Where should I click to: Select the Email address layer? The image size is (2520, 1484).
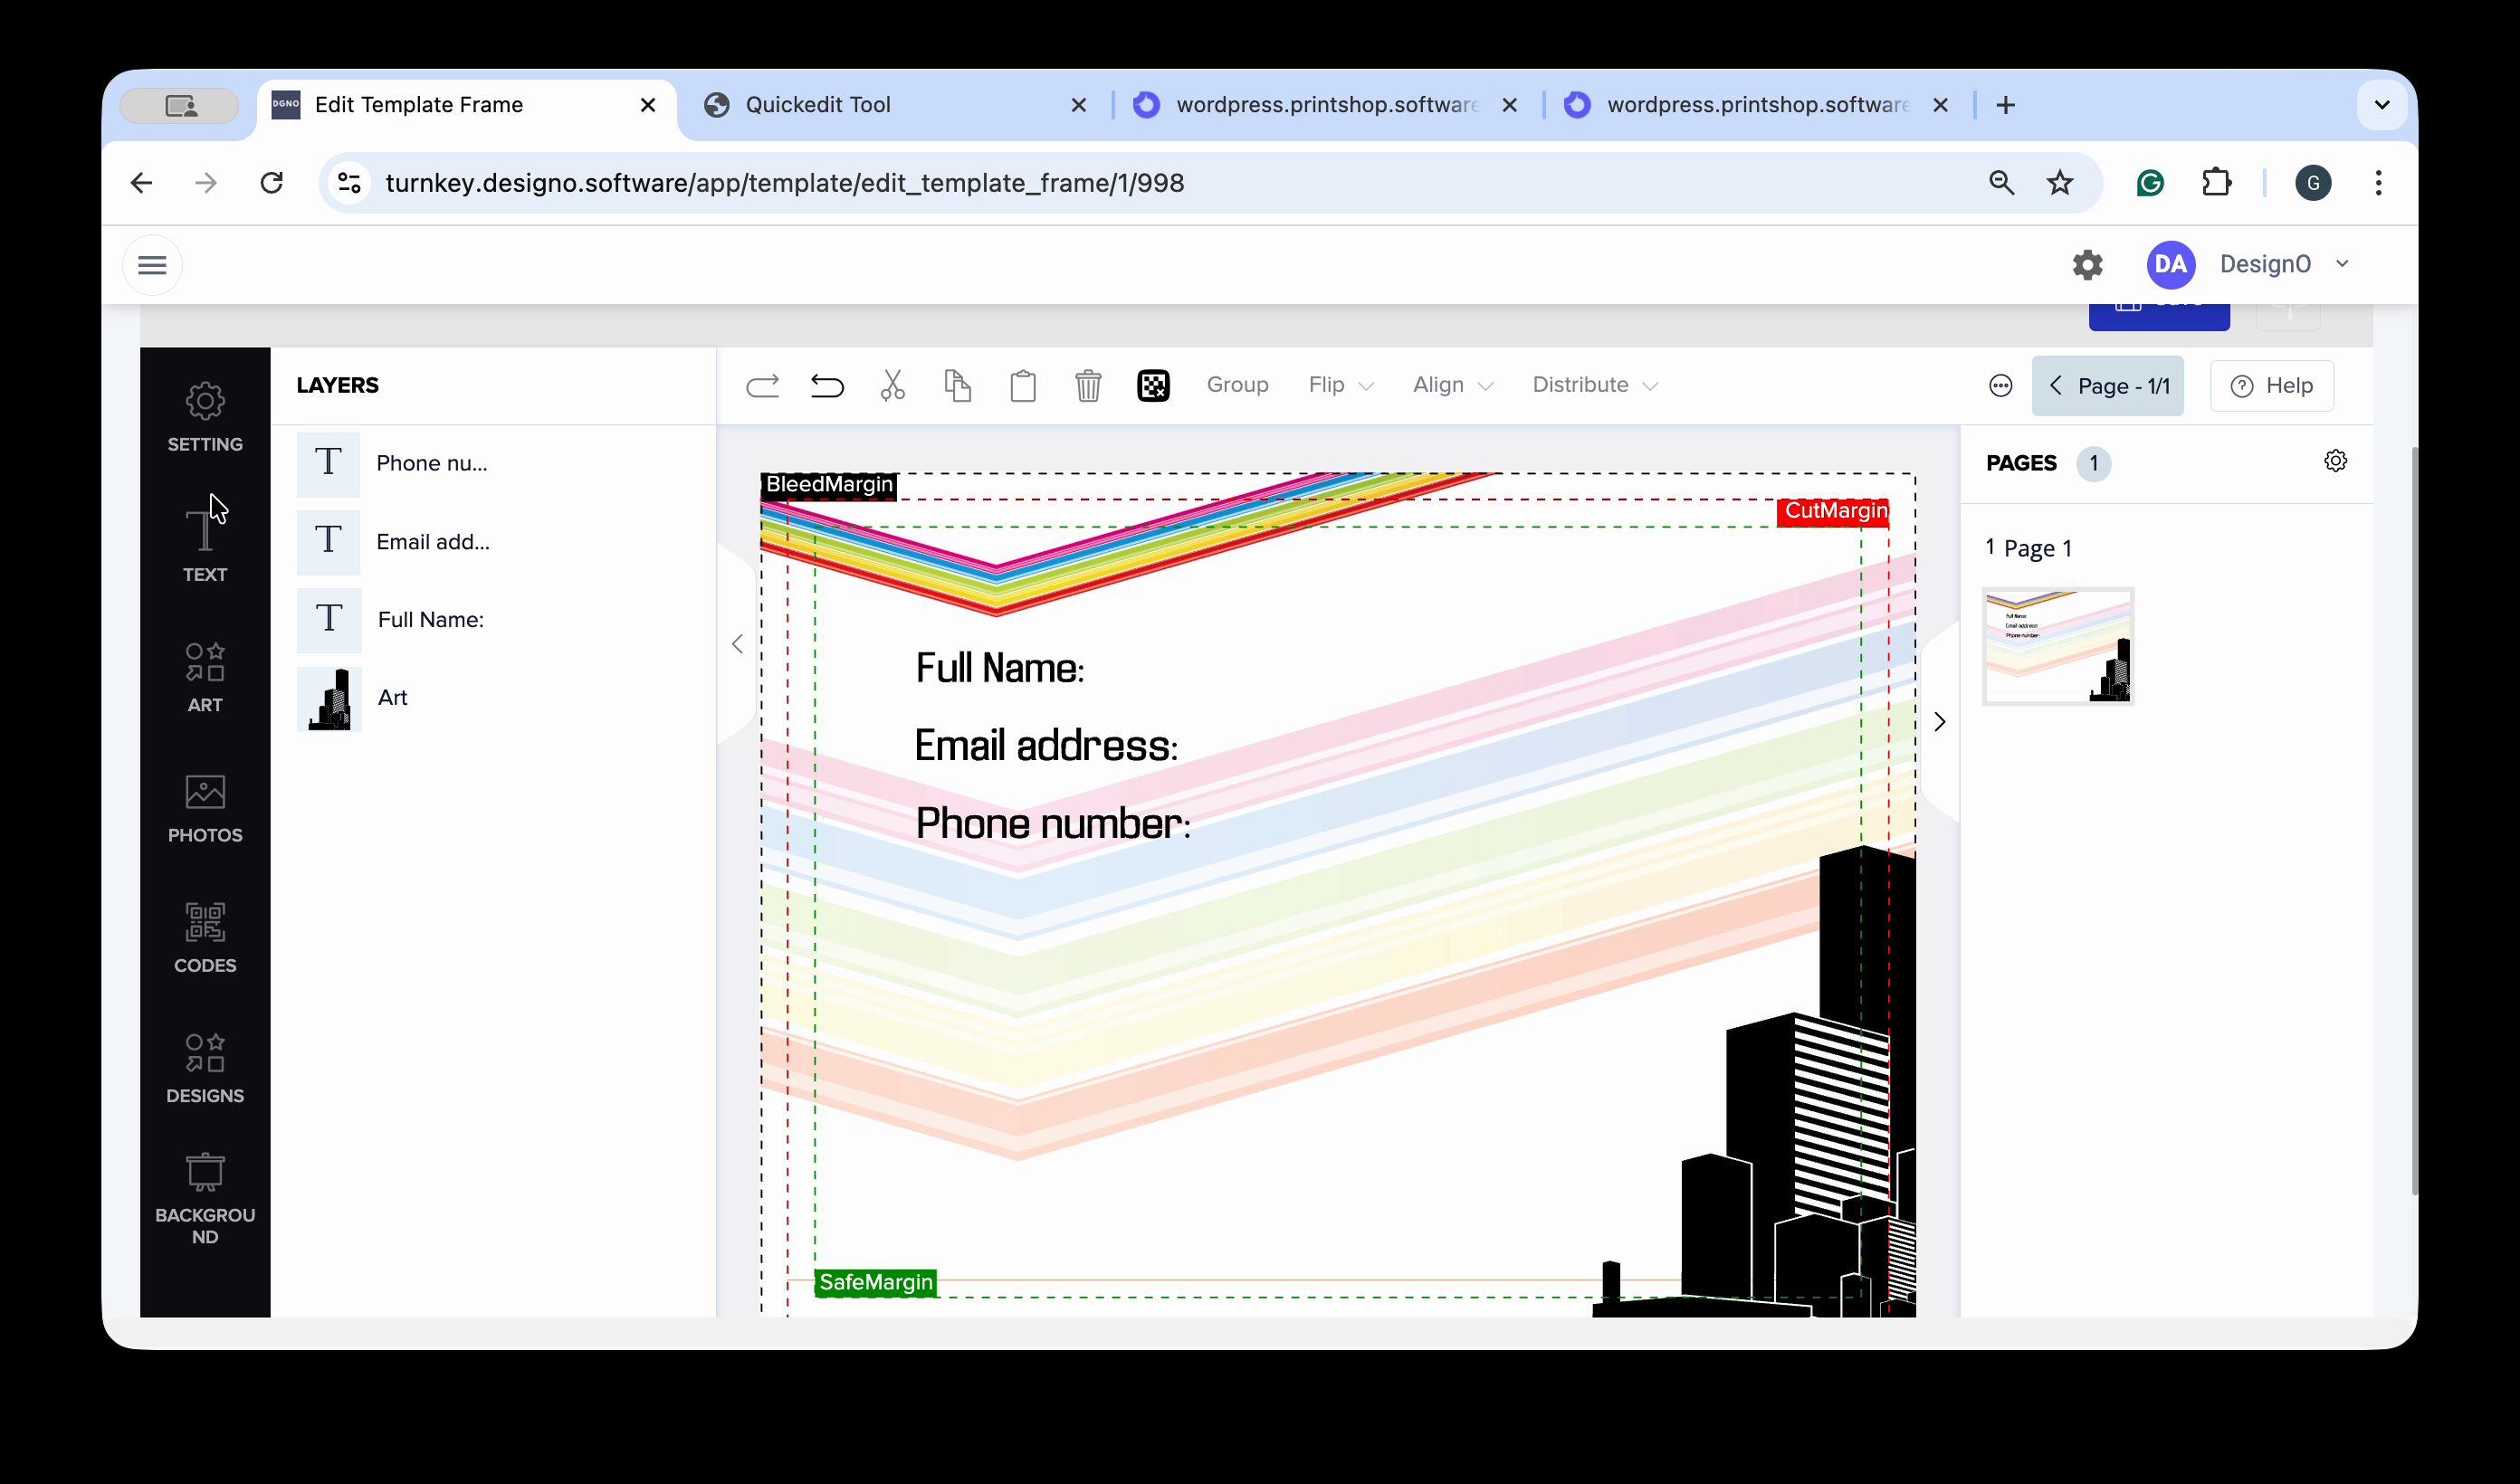(432, 542)
